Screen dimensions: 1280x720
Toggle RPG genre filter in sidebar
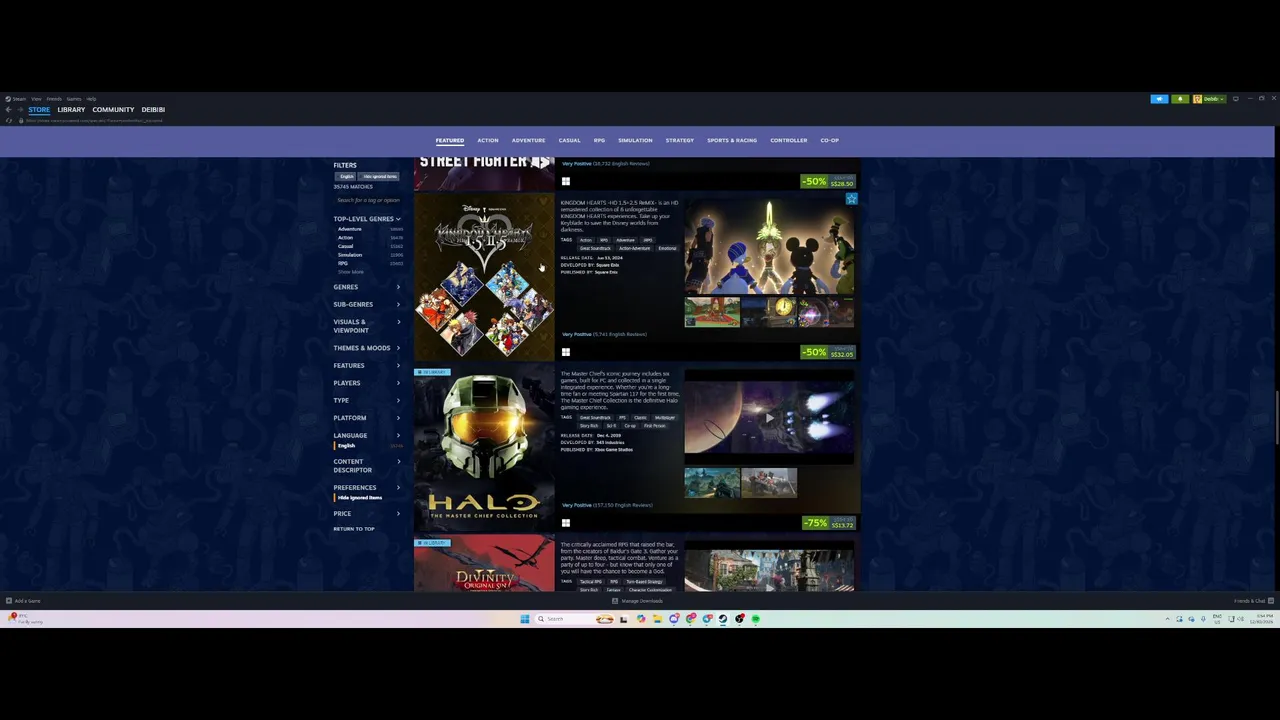pyautogui.click(x=342, y=263)
